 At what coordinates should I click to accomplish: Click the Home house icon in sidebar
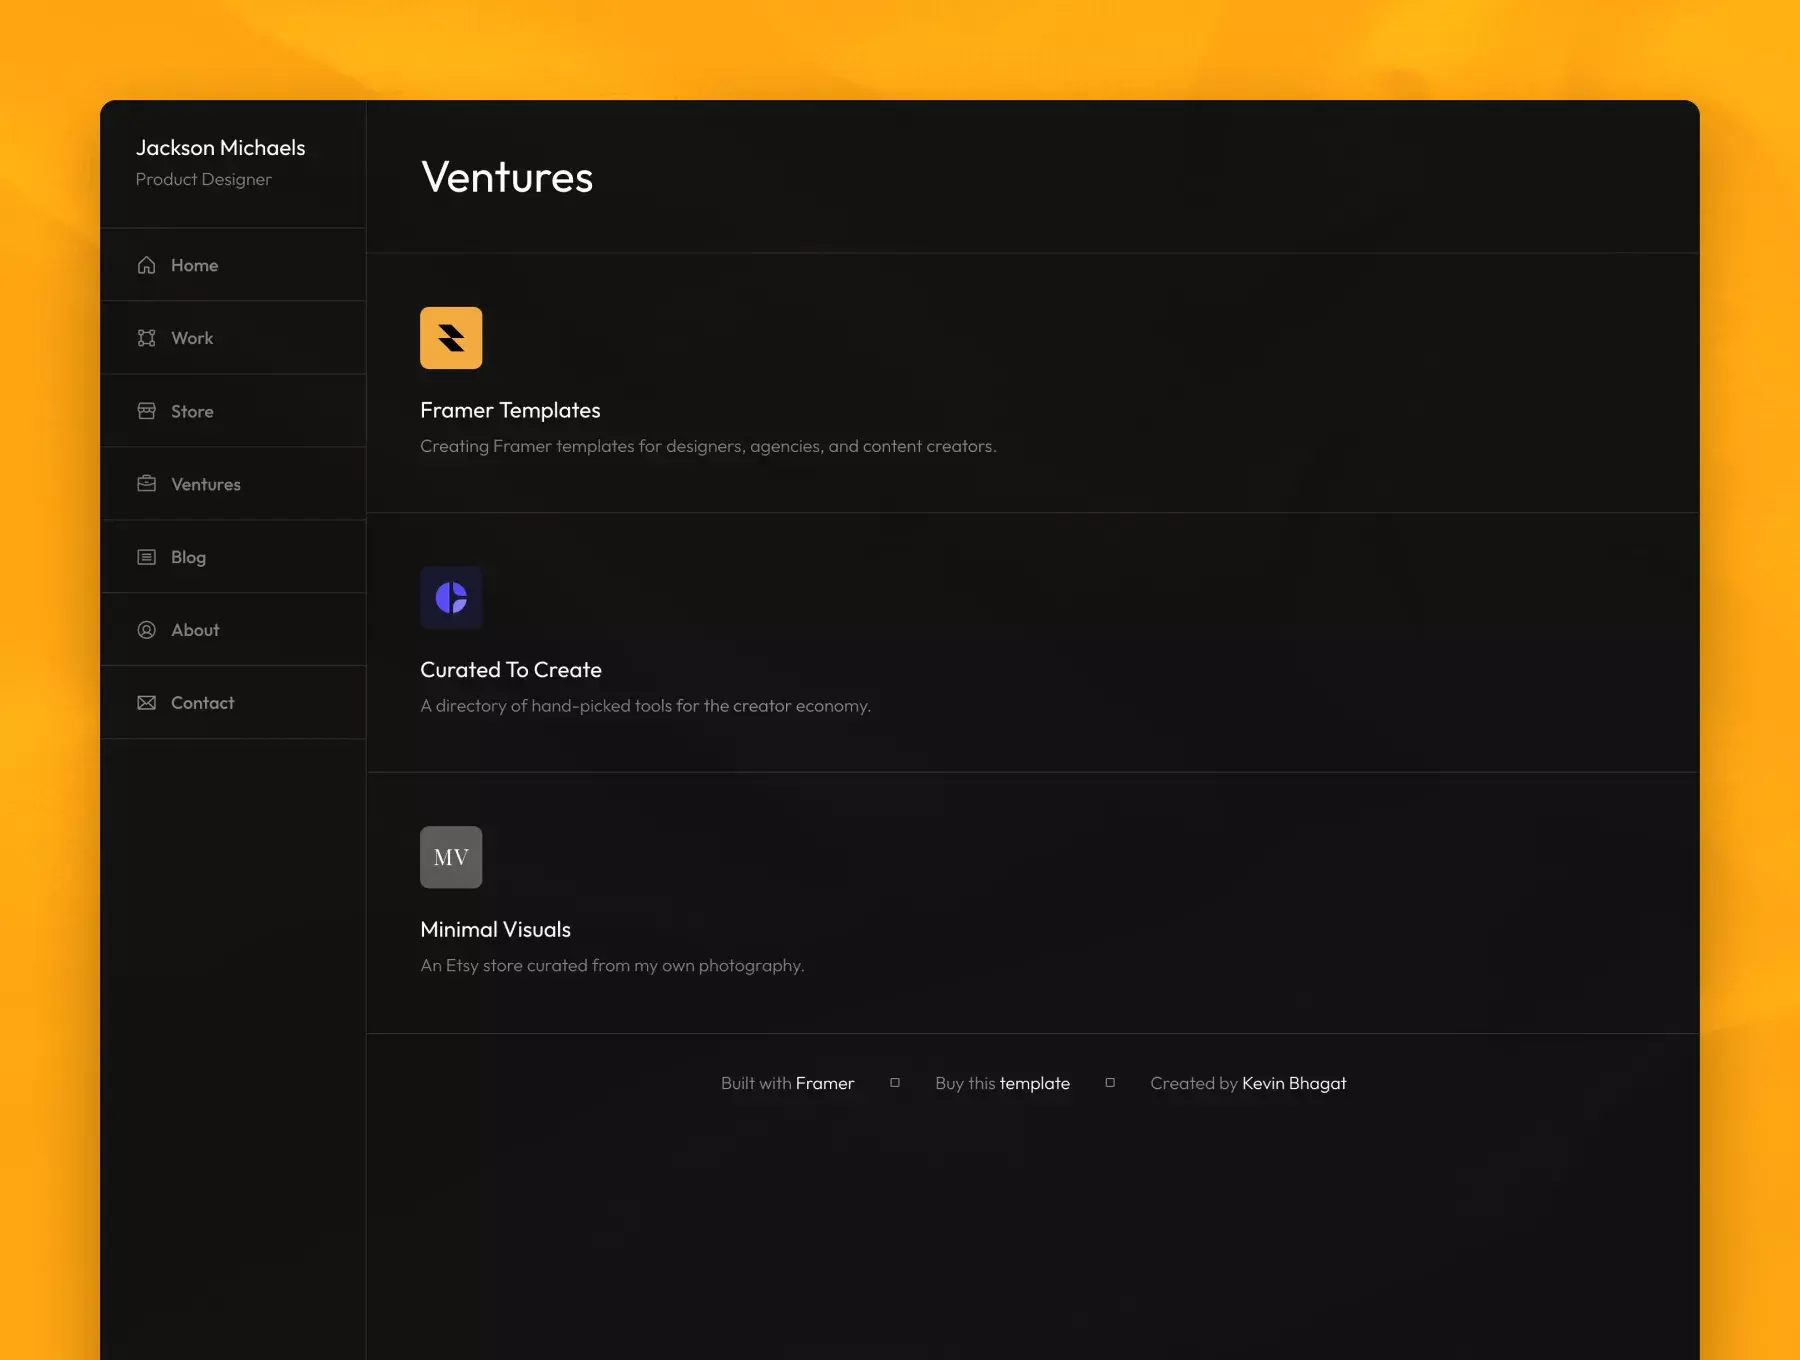coord(146,265)
